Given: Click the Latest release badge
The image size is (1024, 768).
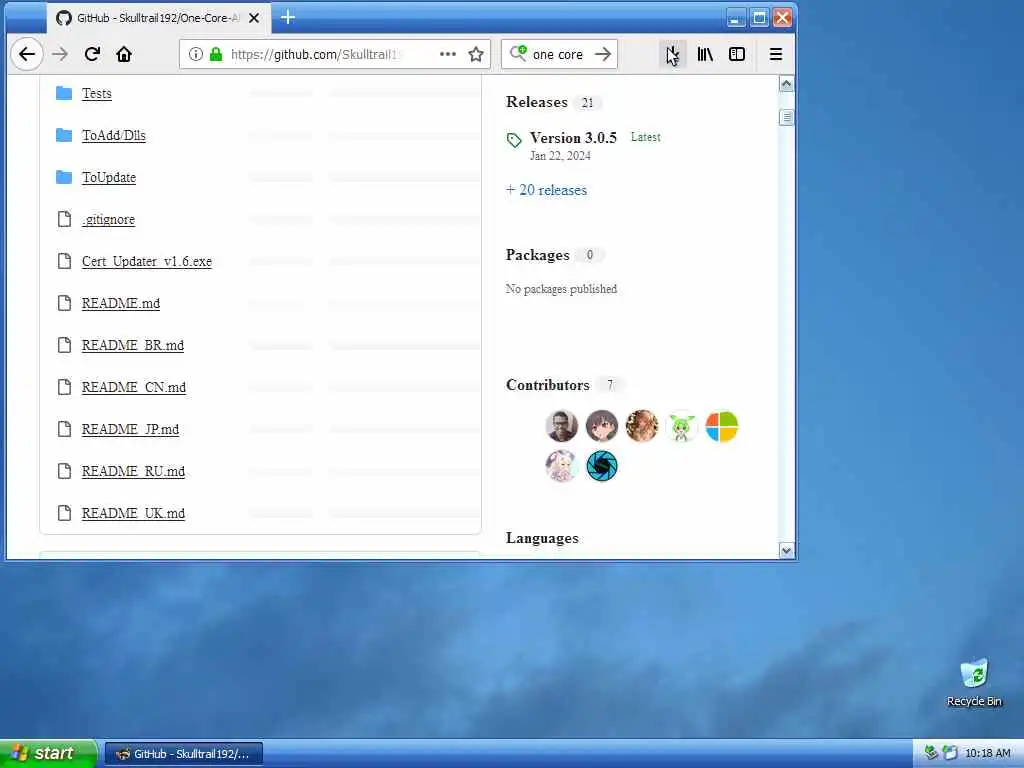Looking at the screenshot, I should coord(646,137).
